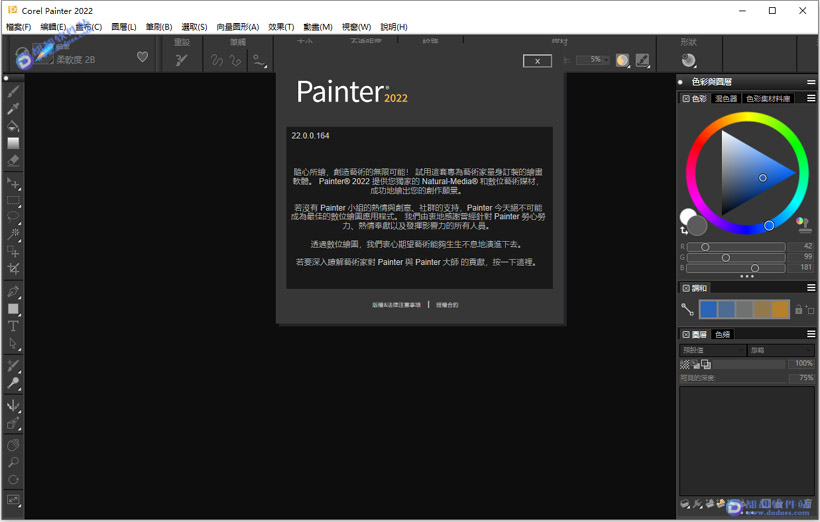
Task: Open the license agreement link
Action: click(447, 305)
